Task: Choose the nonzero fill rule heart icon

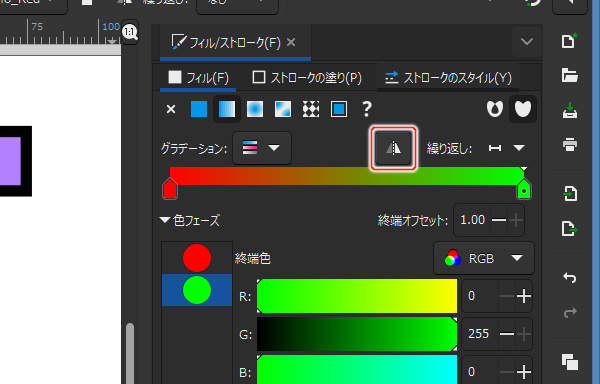Action: pyautogui.click(x=523, y=109)
